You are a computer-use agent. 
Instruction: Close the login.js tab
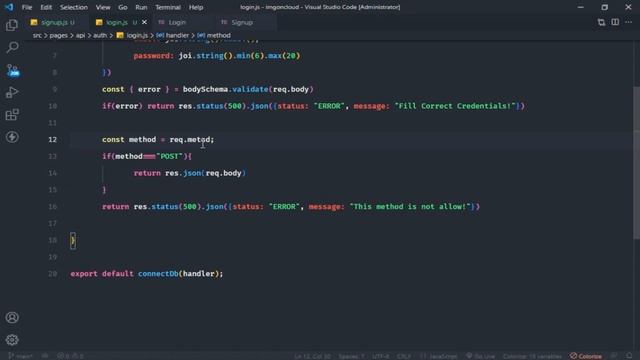(144, 22)
